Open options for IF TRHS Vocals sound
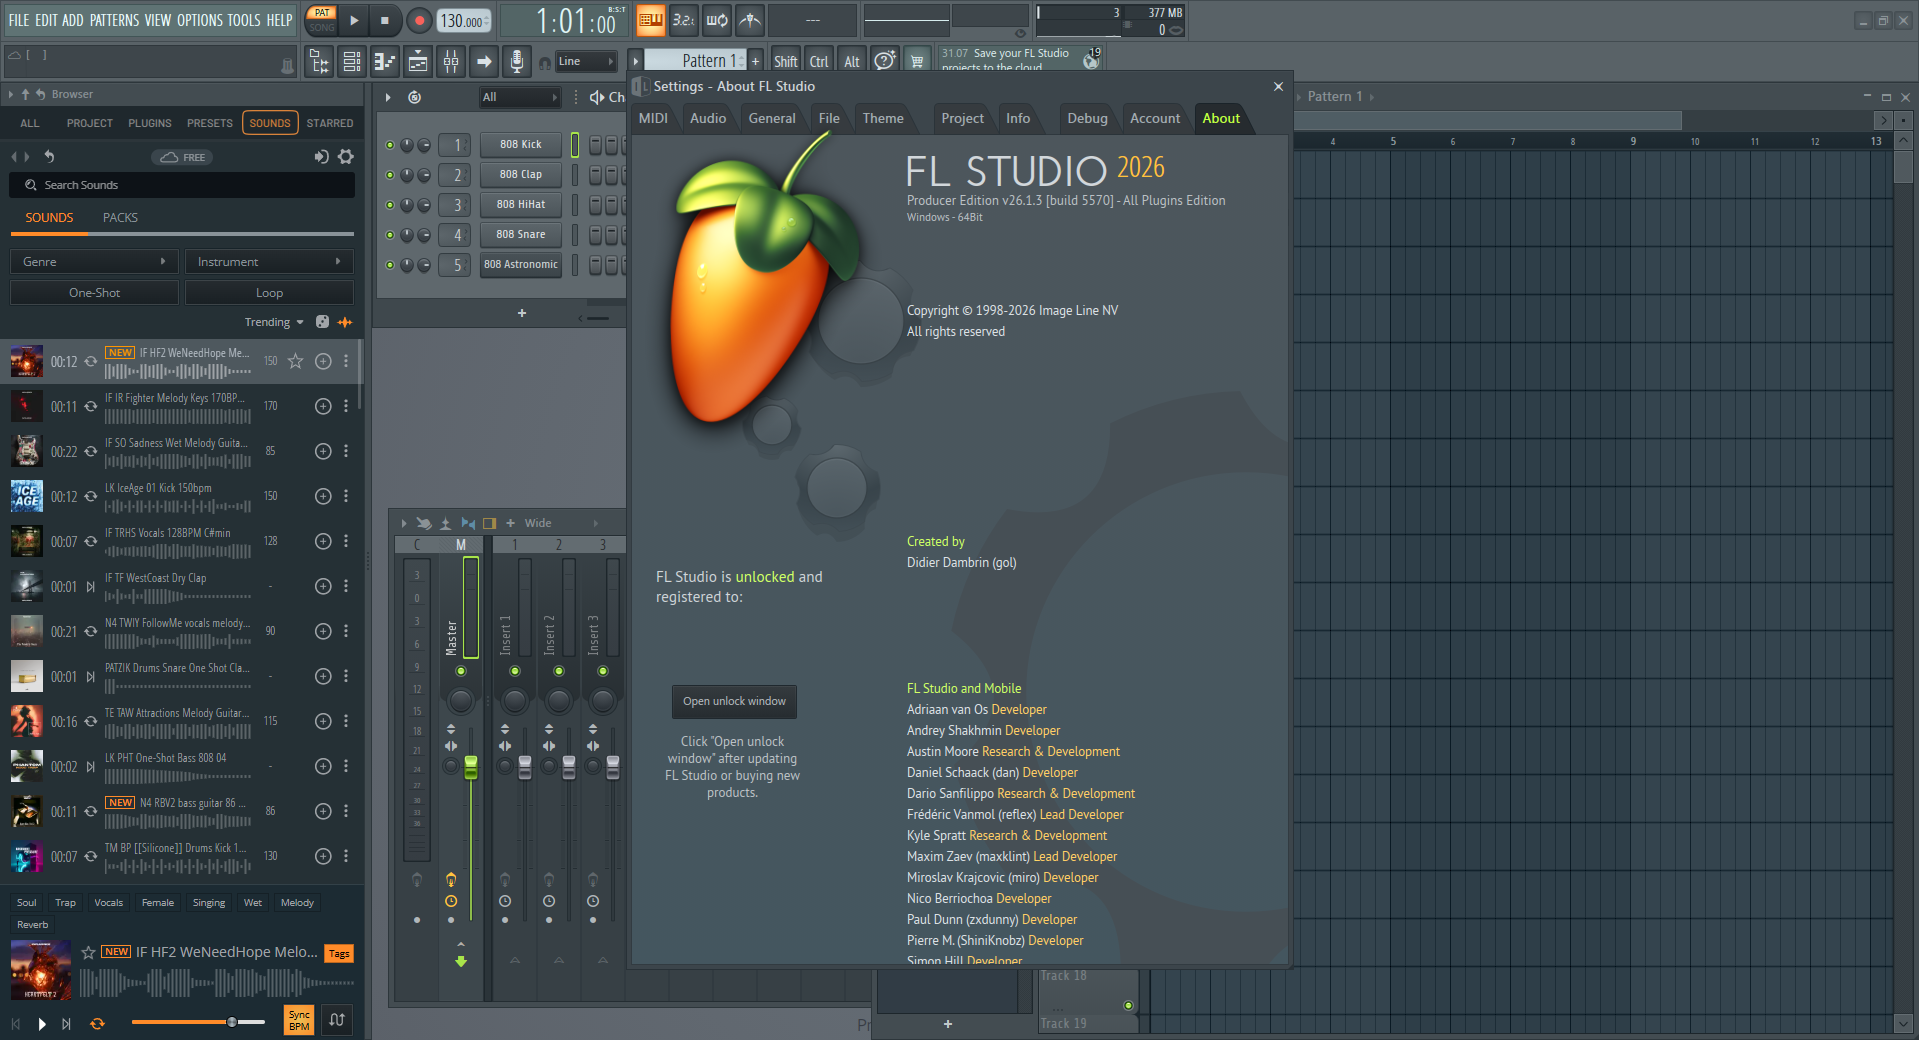The image size is (1919, 1040). (346, 541)
